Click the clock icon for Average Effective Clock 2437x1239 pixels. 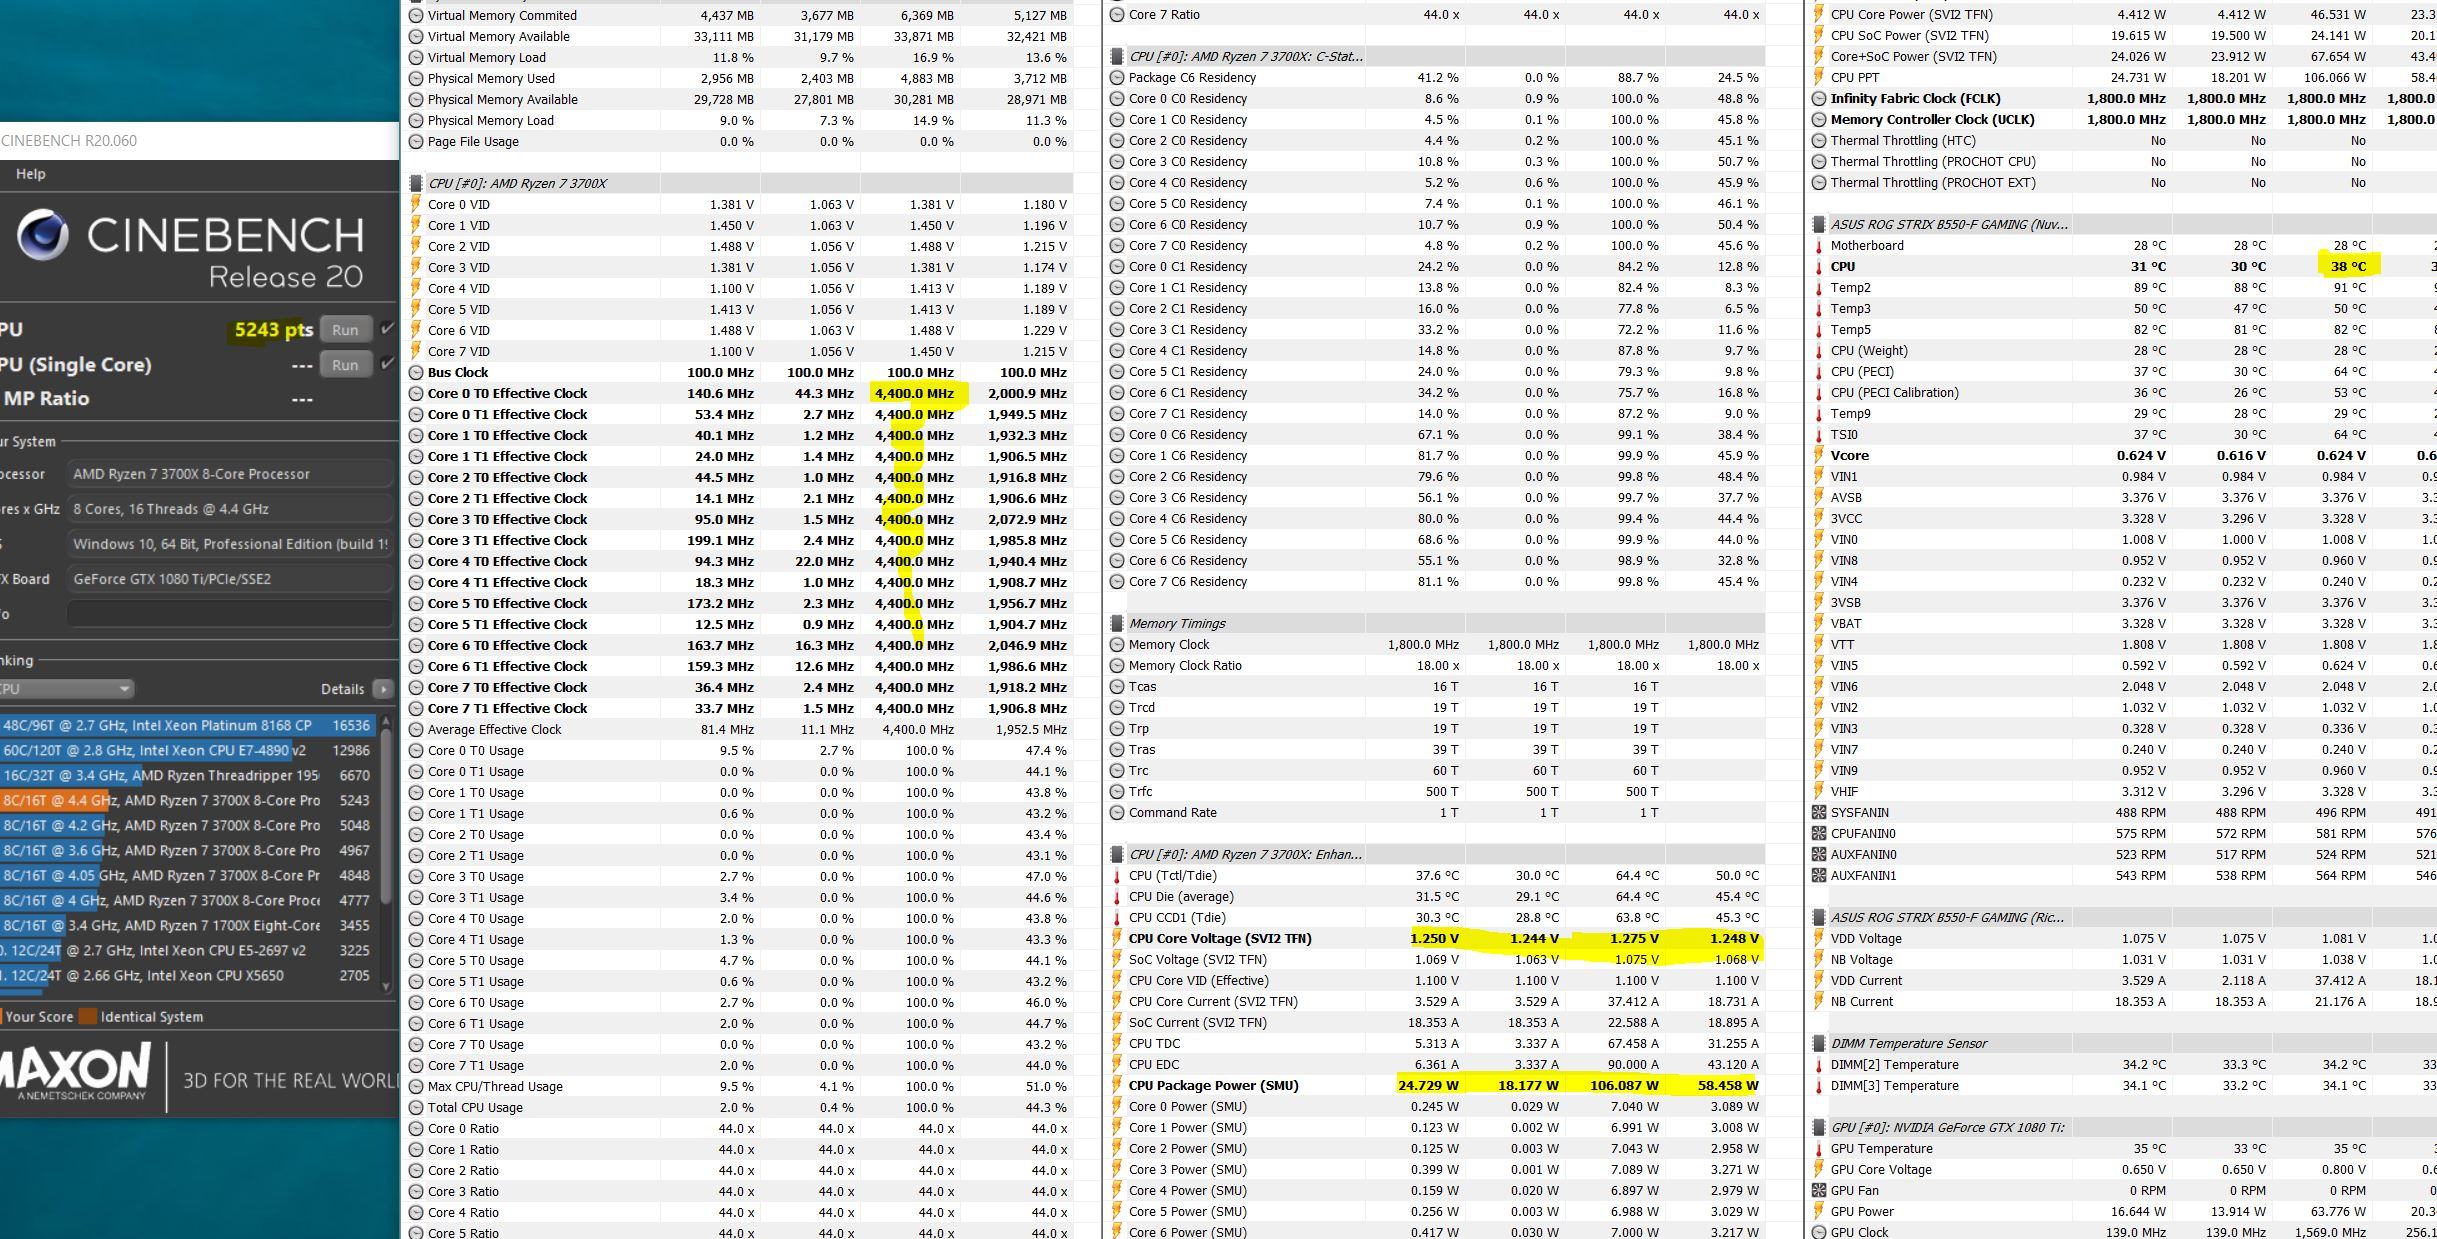coord(416,730)
